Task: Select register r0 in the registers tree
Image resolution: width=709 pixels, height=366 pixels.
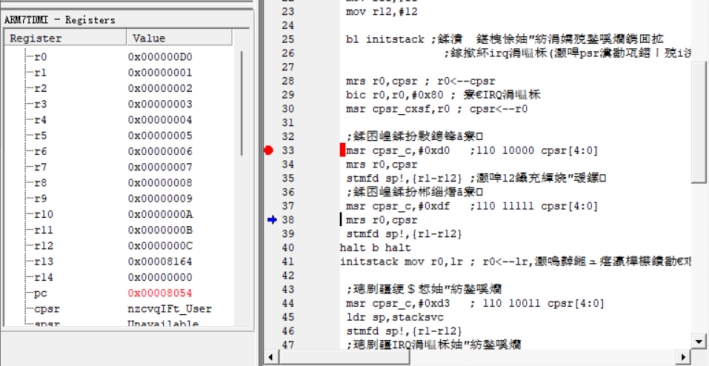Action: pos(40,57)
